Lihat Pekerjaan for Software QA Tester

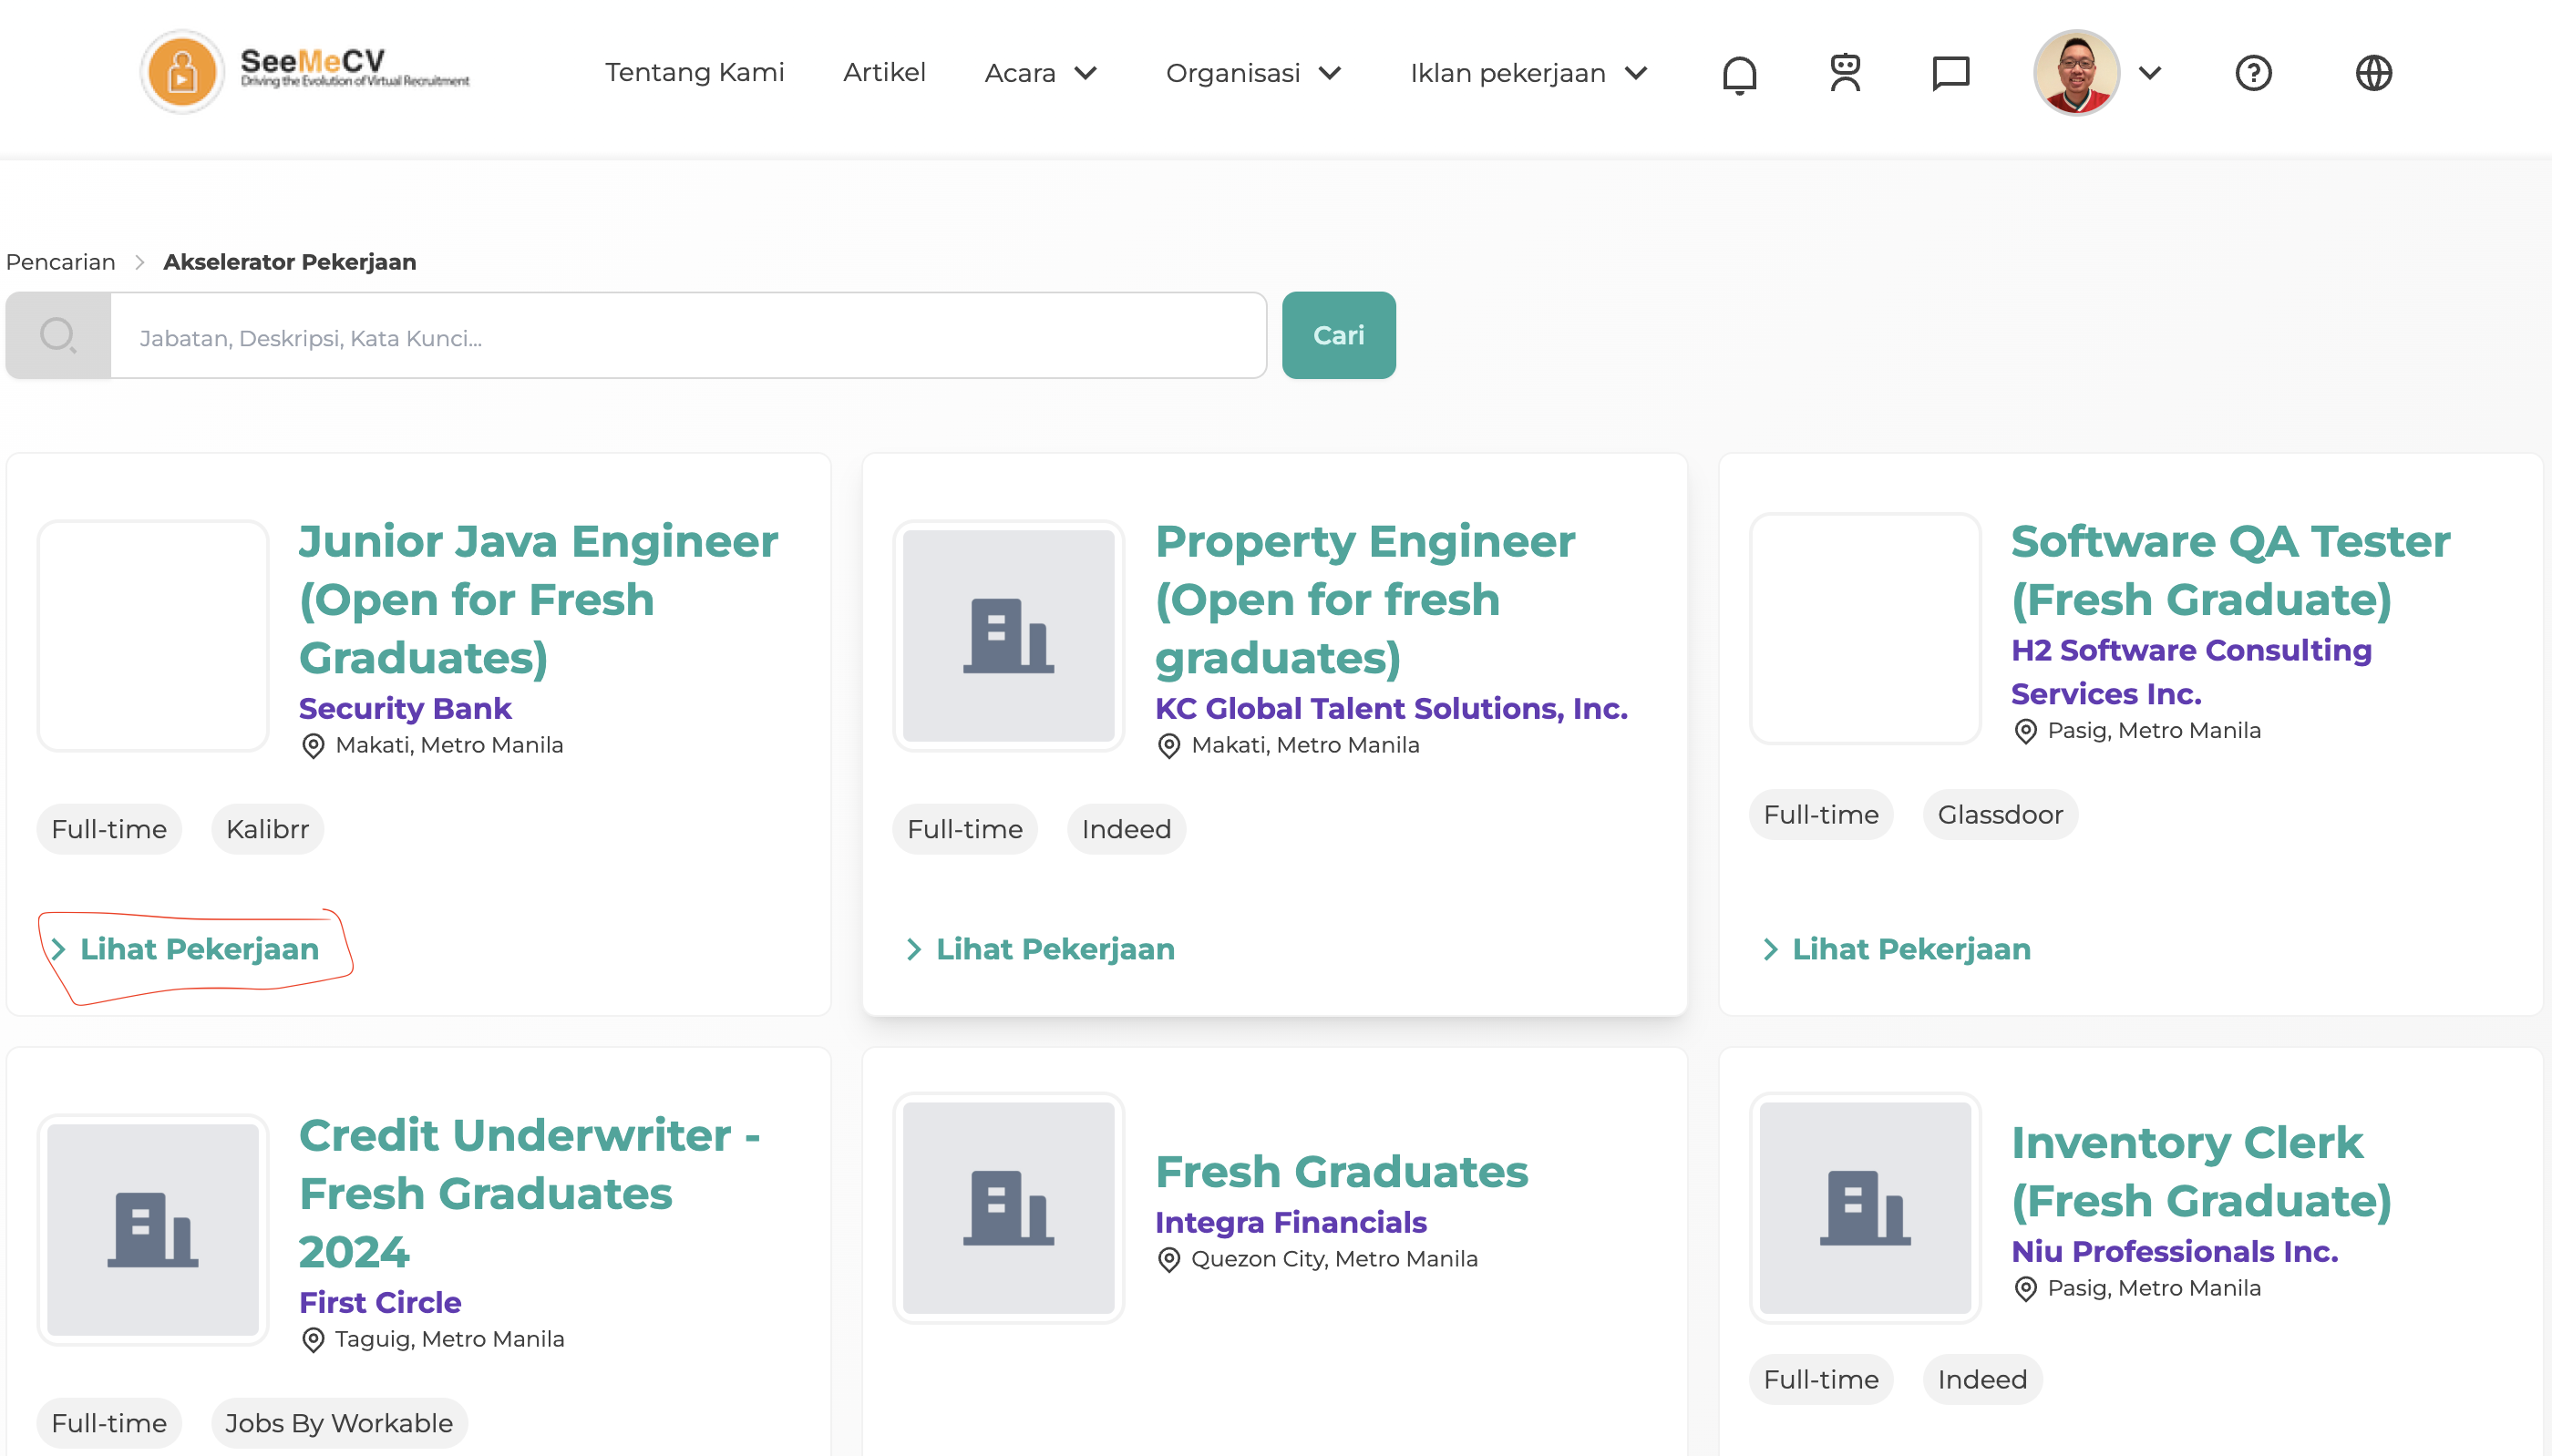(1911, 949)
